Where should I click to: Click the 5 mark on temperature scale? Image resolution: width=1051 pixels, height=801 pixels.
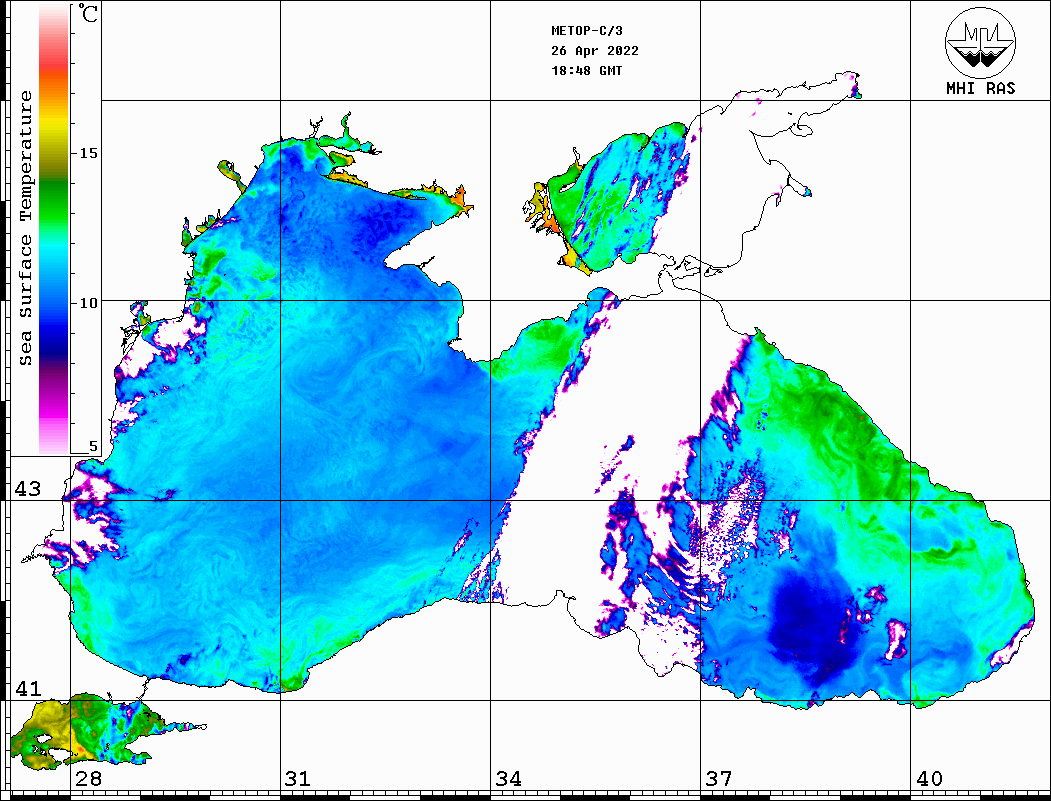93,446
